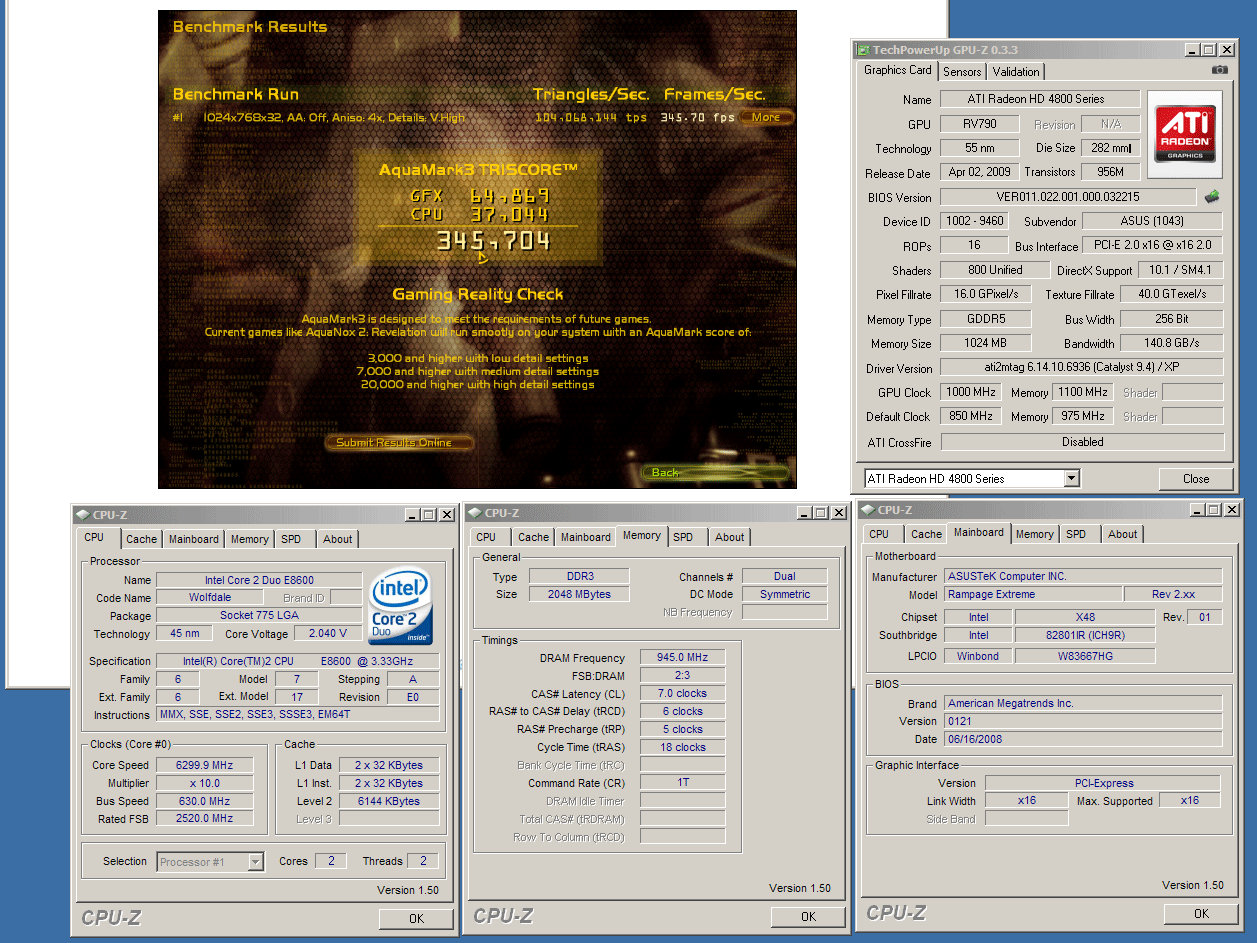The image size is (1257, 943).
Task: Click the Memory Size 2048 MBytes value
Action: pyautogui.click(x=578, y=594)
